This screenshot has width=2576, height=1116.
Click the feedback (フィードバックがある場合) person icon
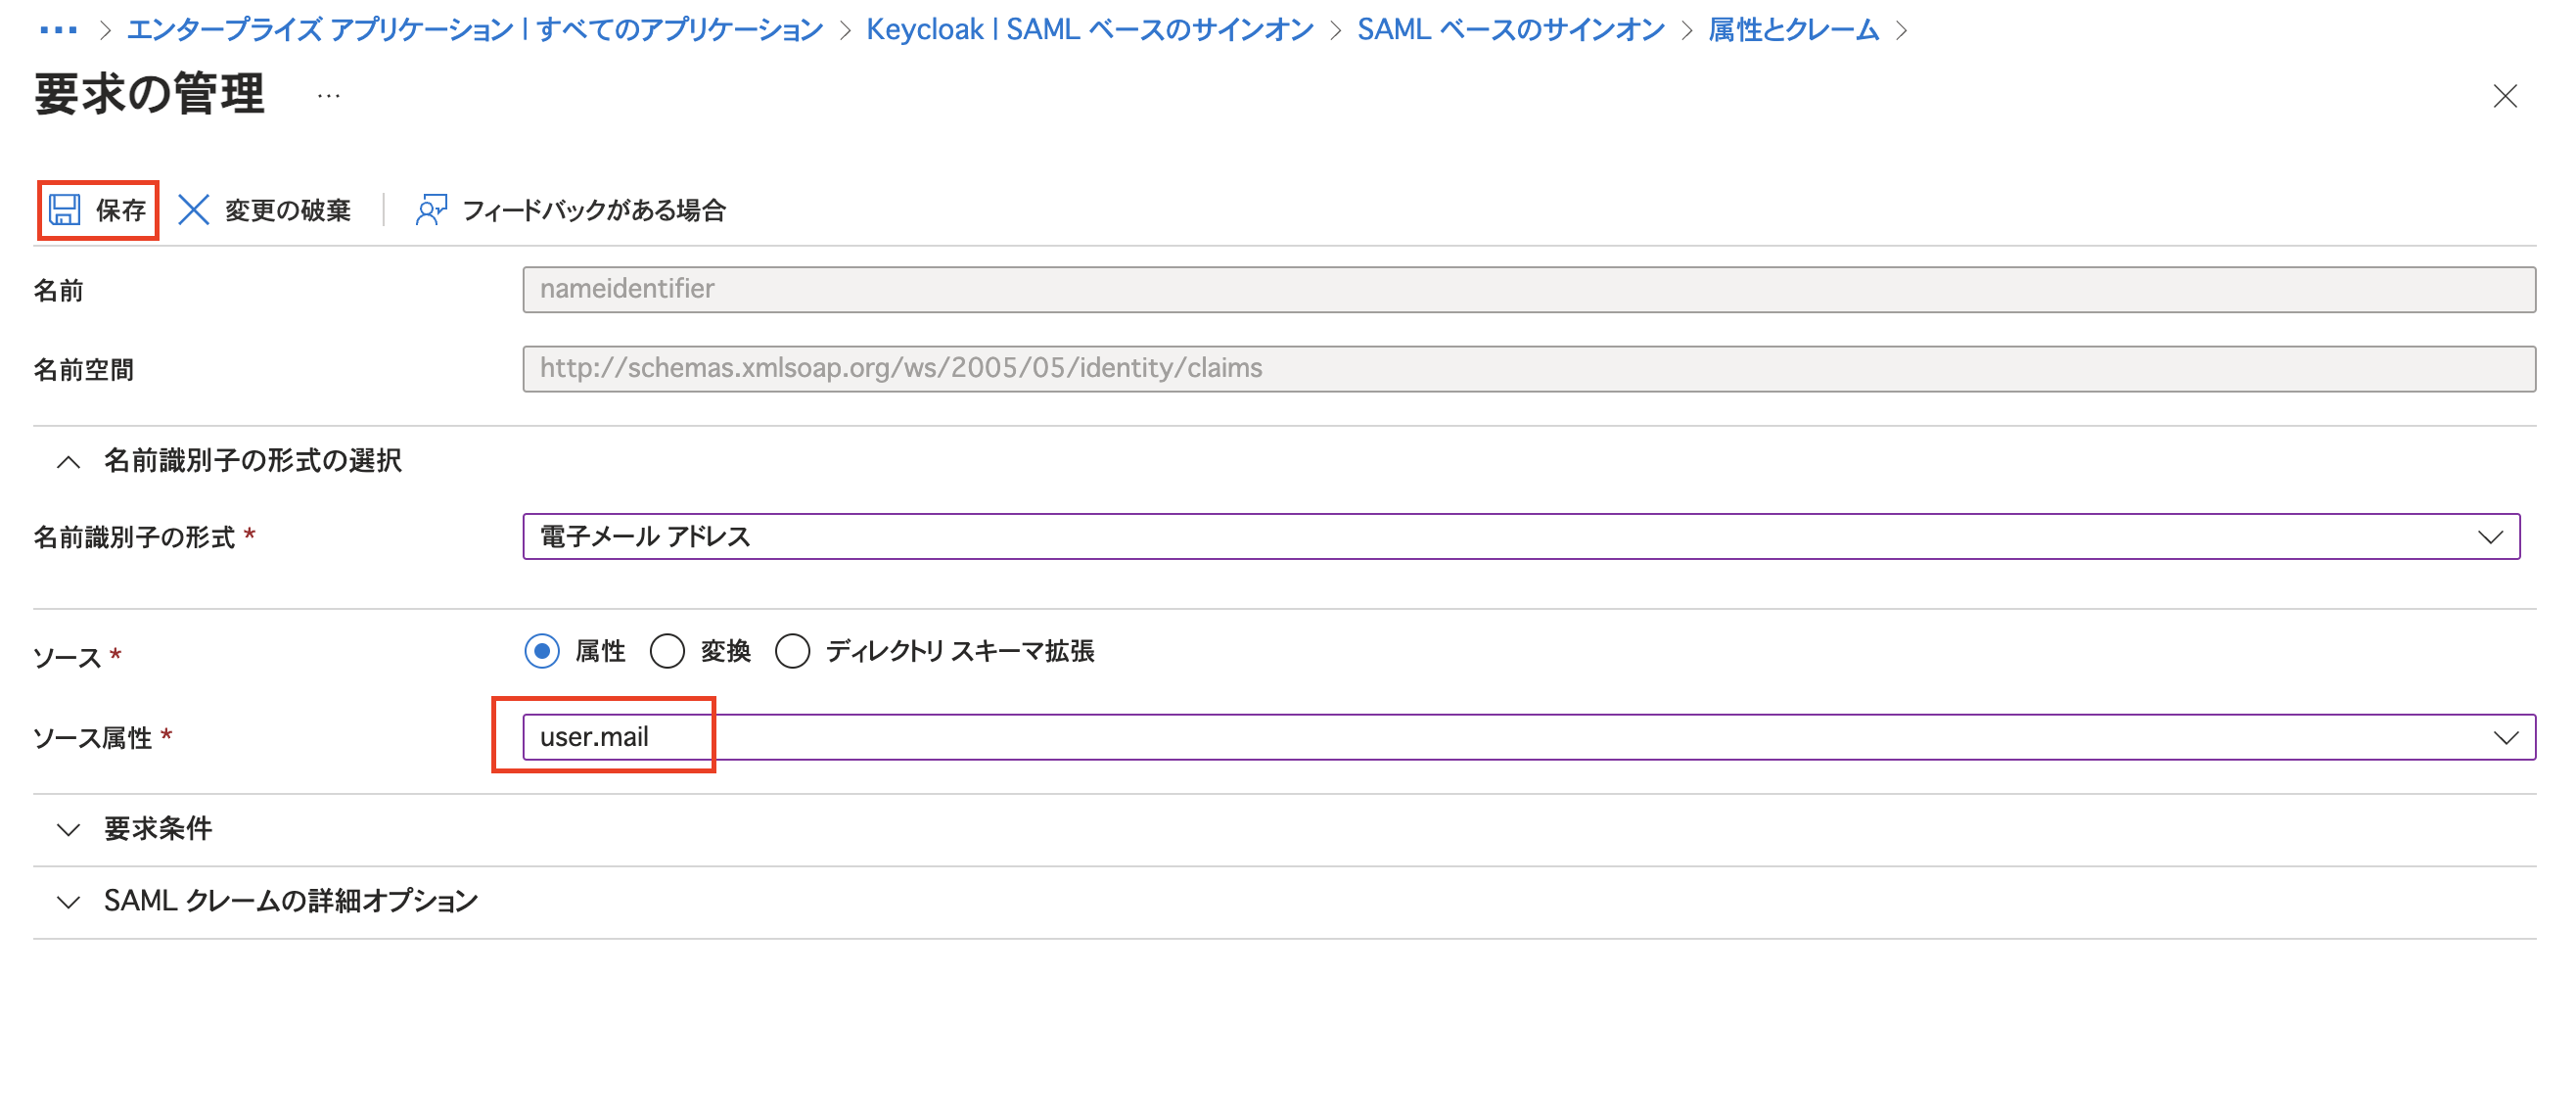[431, 210]
